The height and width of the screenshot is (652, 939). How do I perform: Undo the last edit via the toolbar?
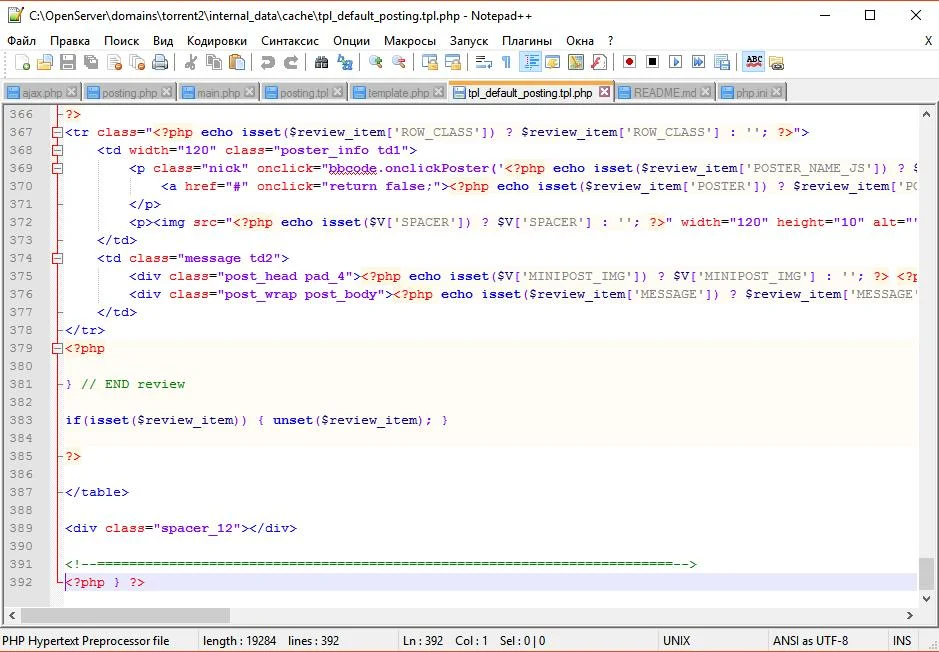coord(267,62)
